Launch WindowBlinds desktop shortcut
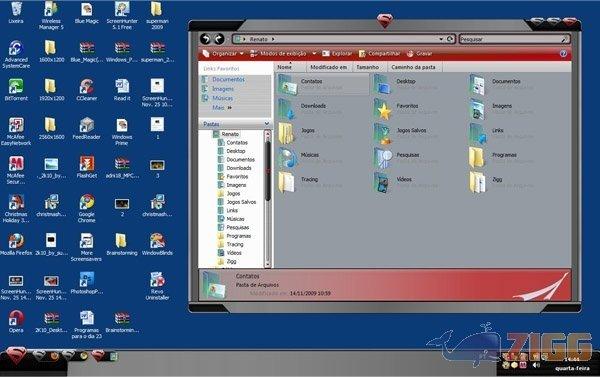 (157, 245)
